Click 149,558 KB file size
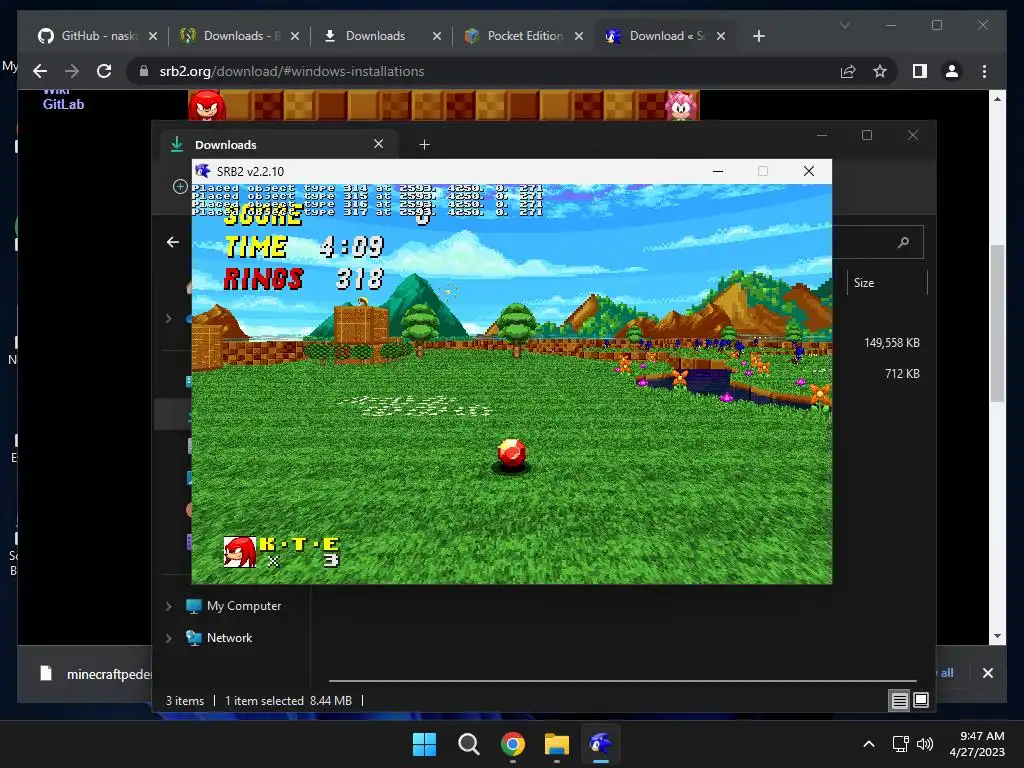 pyautogui.click(x=891, y=343)
